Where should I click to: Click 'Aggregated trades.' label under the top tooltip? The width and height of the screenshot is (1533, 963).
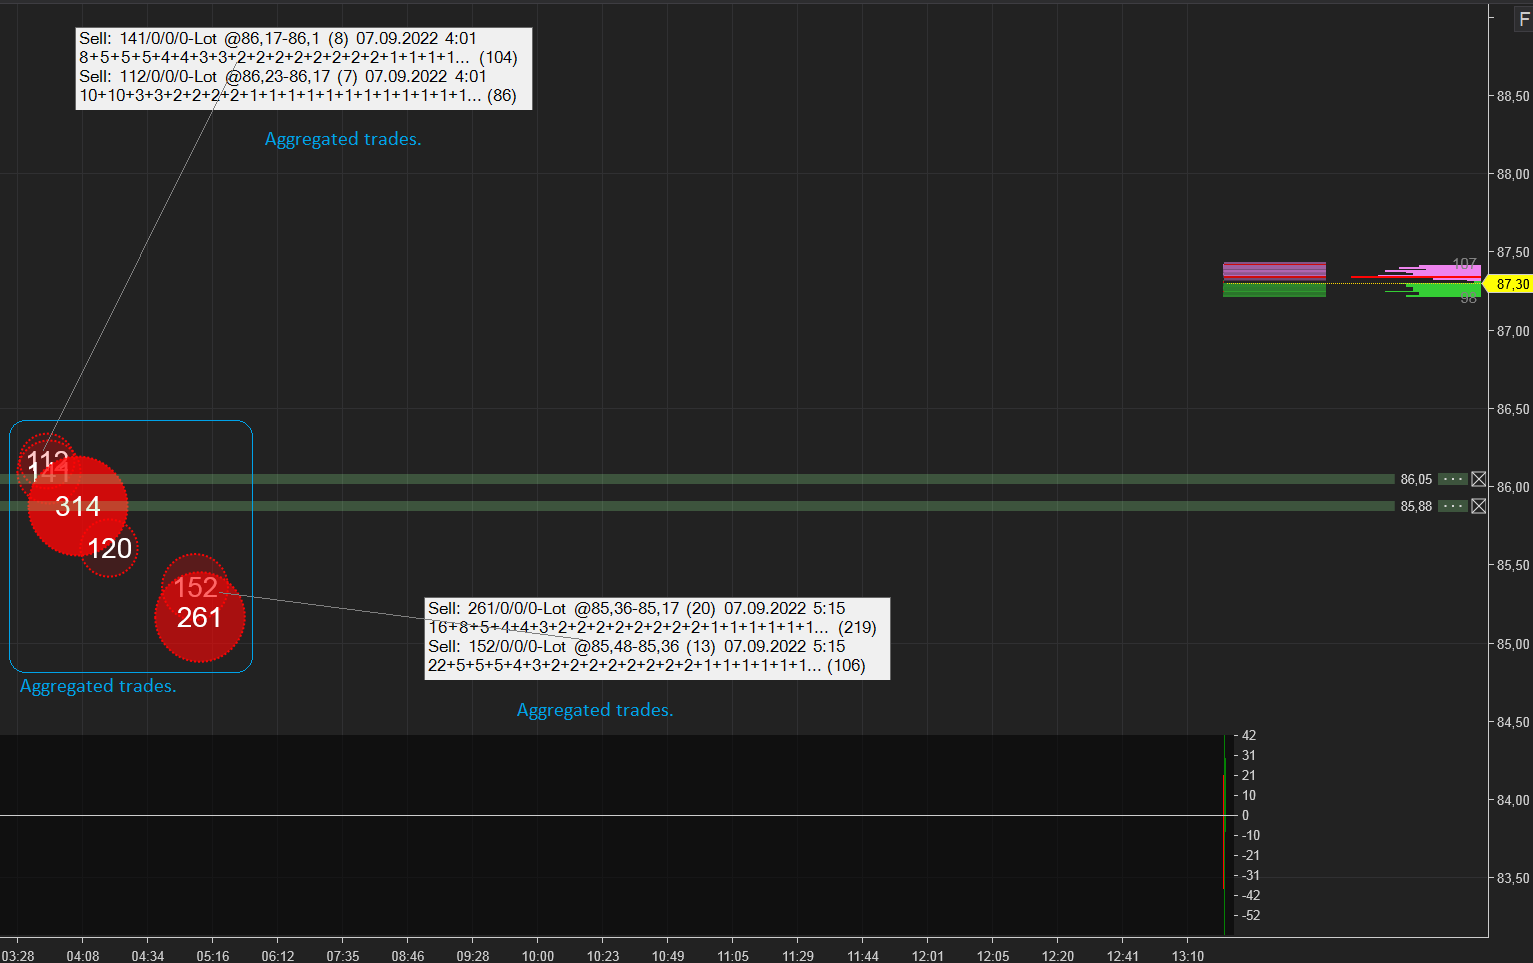343,139
